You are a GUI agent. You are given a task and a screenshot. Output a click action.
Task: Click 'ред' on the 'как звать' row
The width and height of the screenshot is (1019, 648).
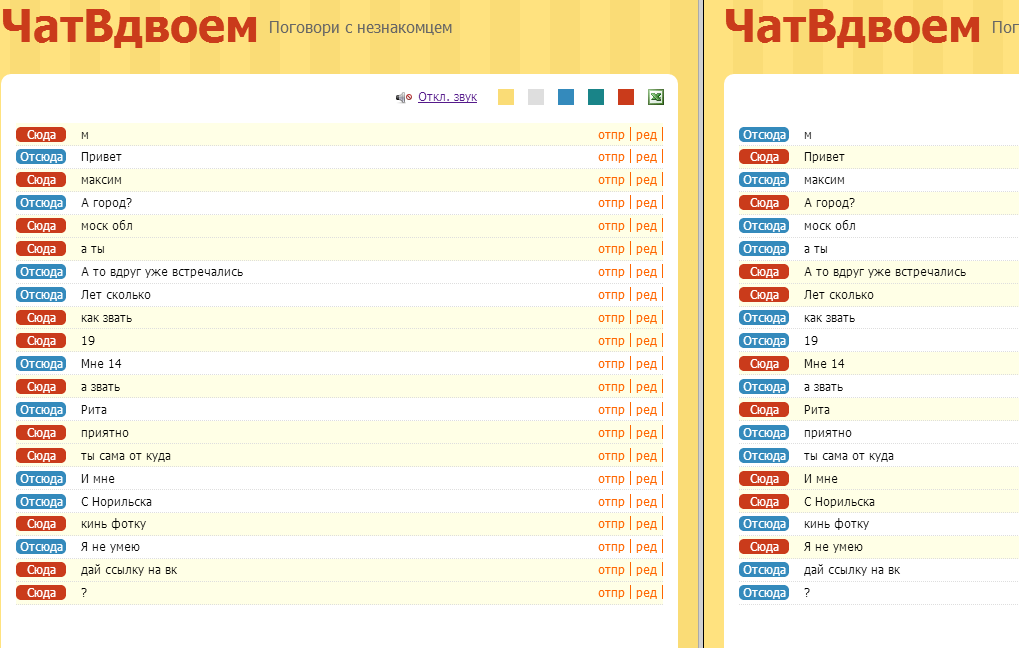646,318
